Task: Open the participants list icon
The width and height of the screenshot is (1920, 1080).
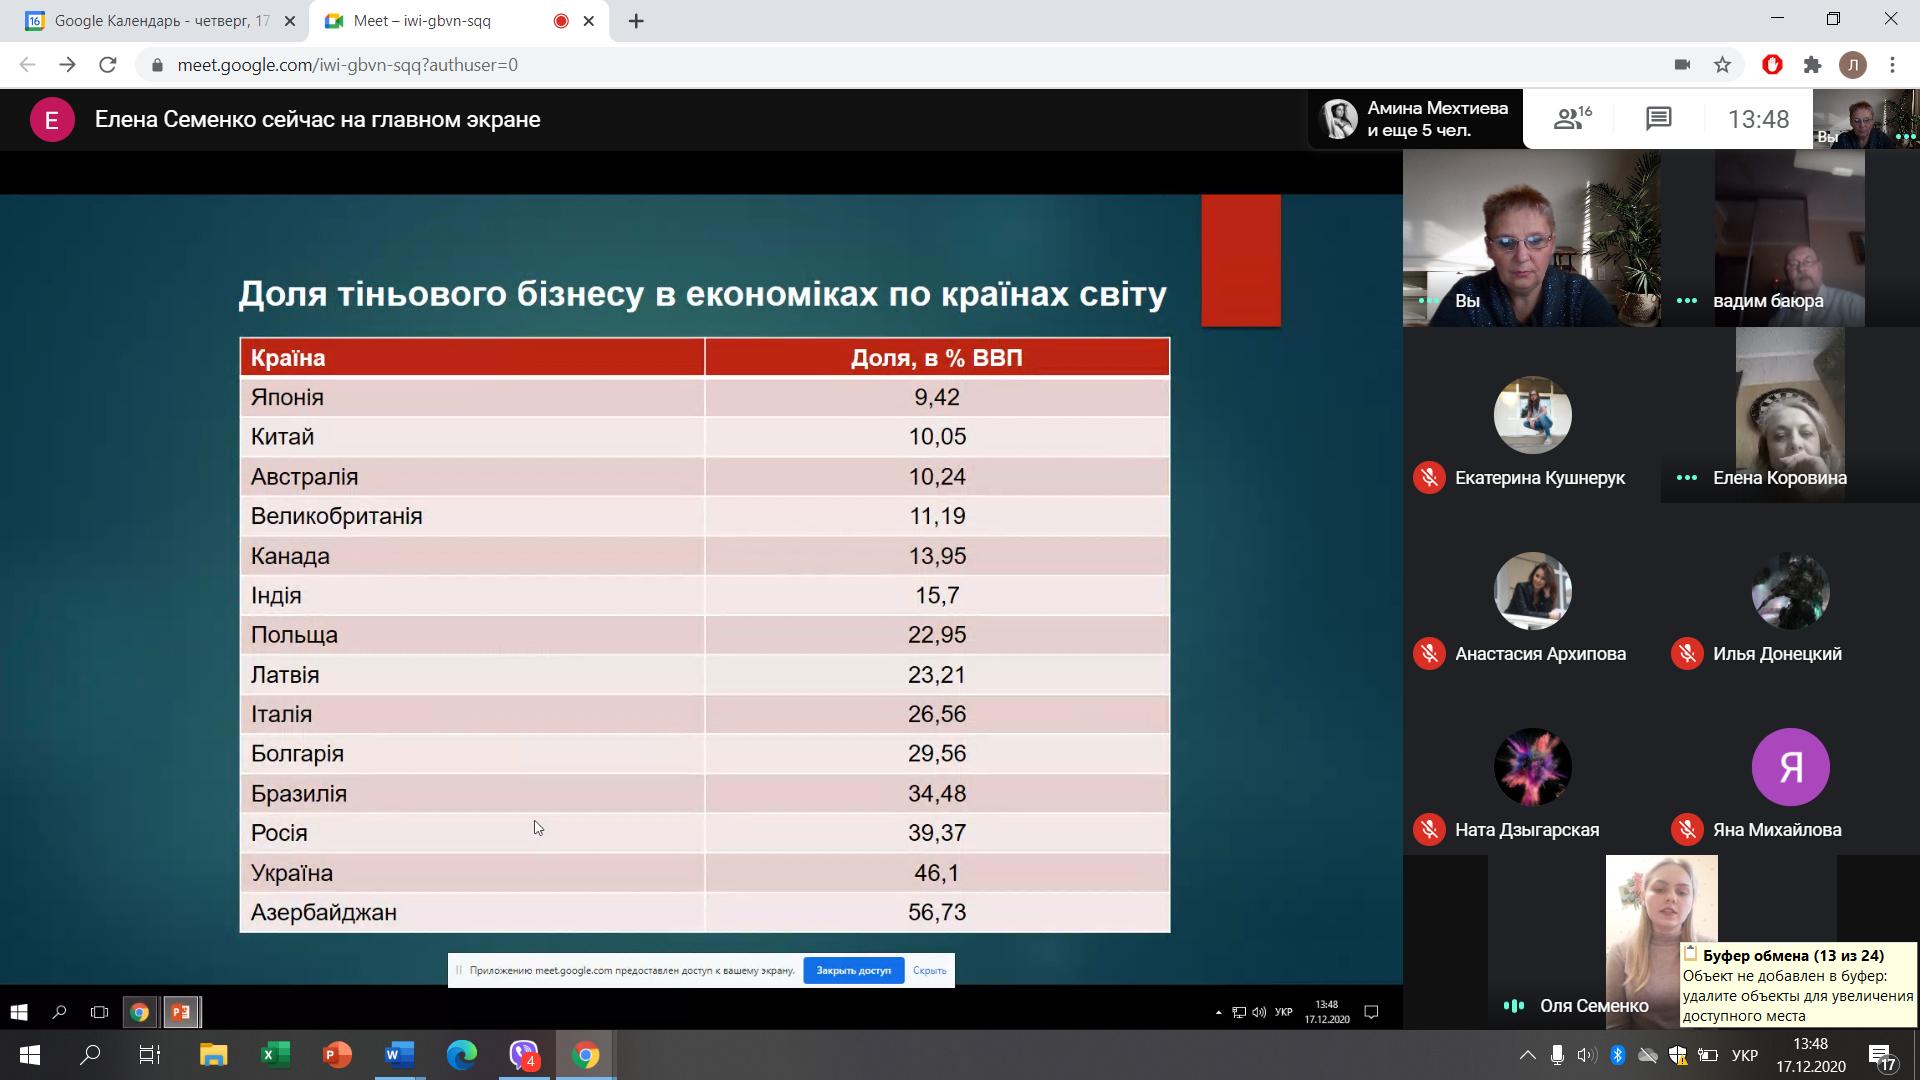Action: click(1572, 119)
